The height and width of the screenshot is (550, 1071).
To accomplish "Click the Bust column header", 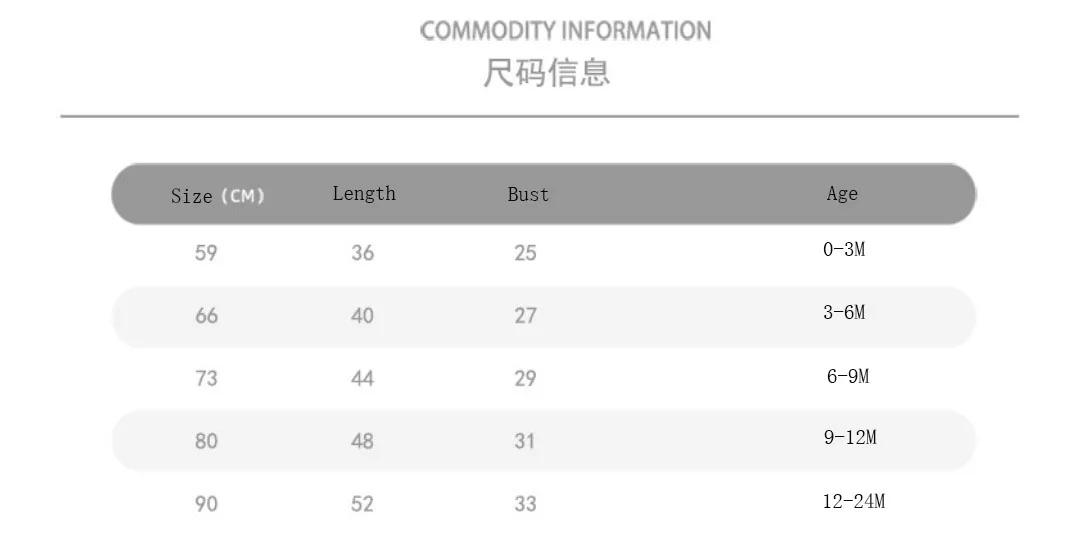I will (x=528, y=194).
